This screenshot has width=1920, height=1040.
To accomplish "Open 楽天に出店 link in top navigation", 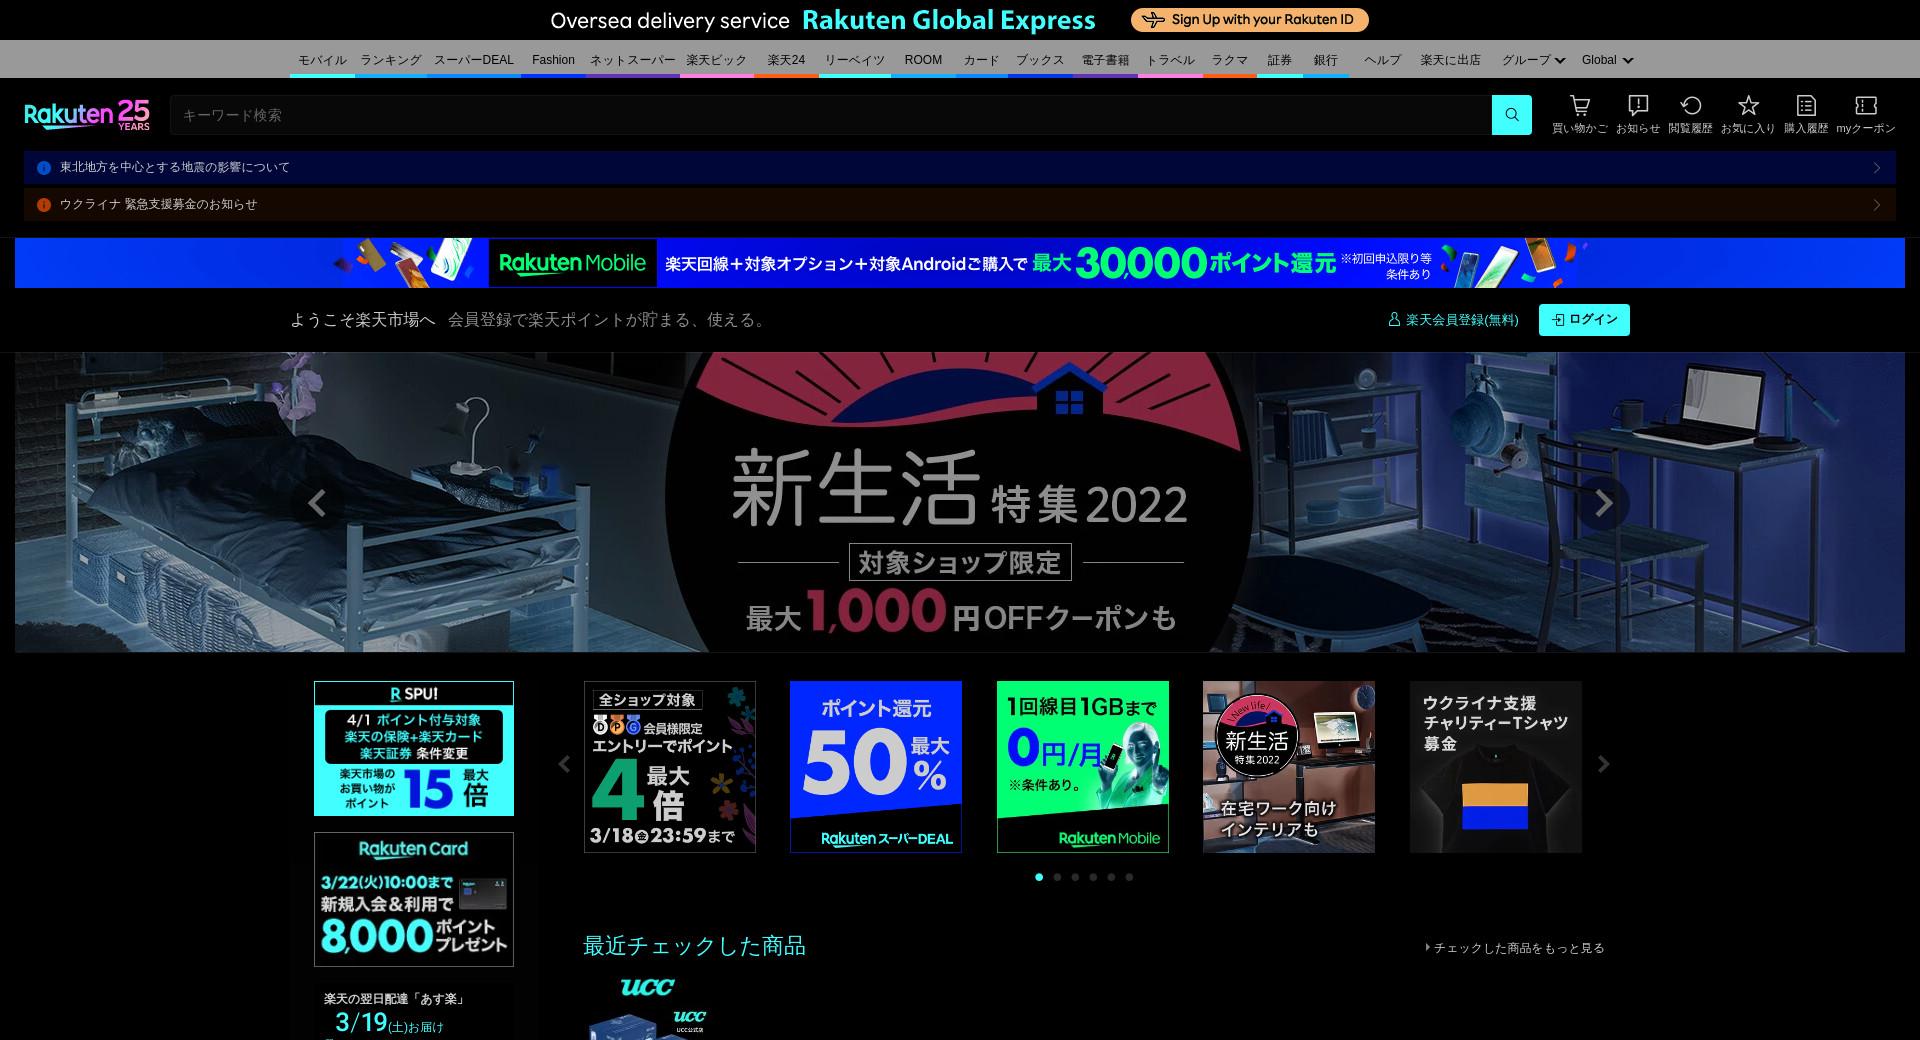I will click(x=1451, y=60).
